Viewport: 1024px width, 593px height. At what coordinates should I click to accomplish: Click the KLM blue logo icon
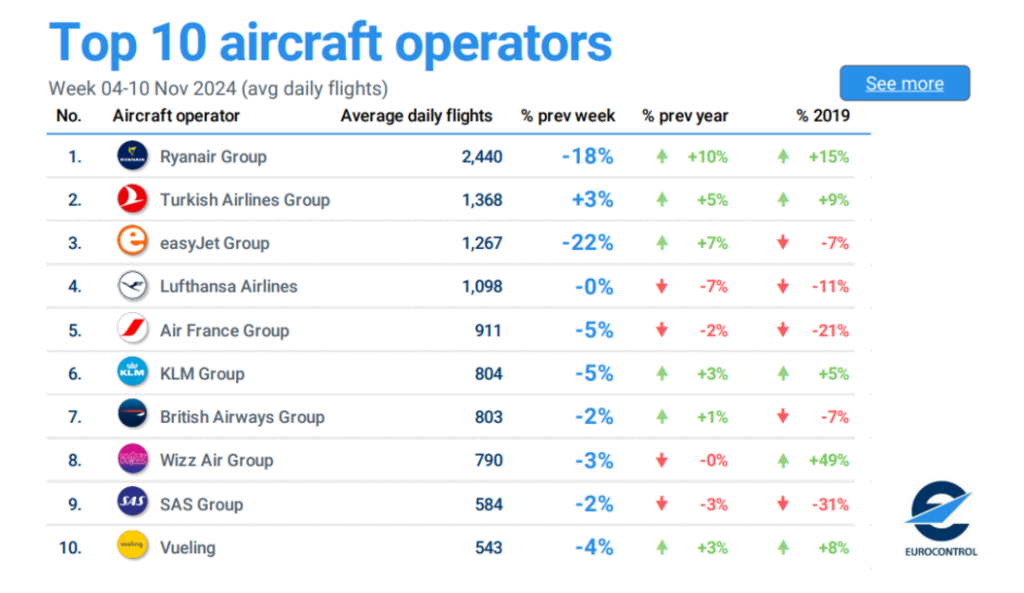132,374
